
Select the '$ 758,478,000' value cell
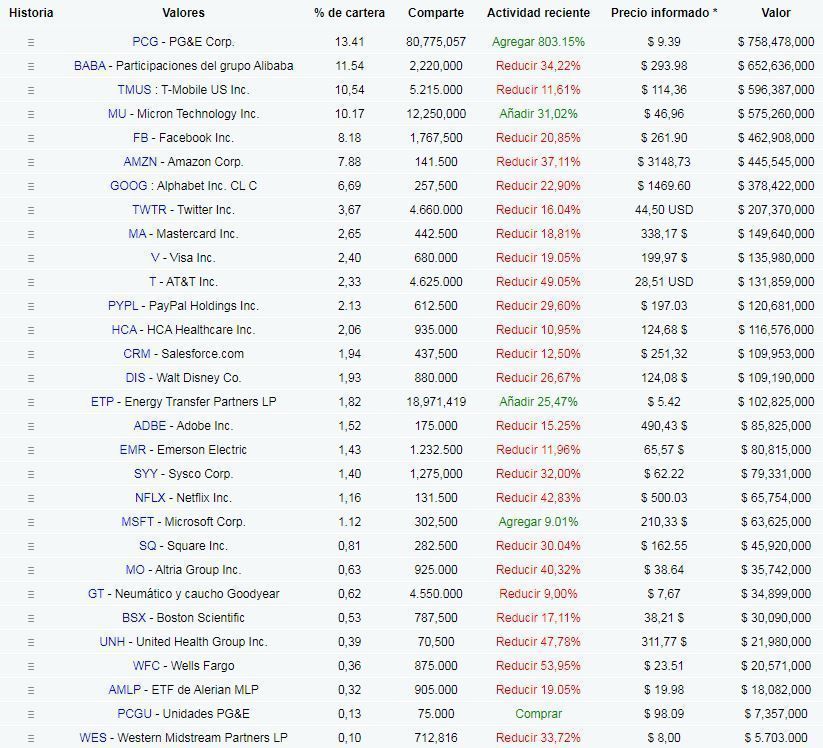point(776,41)
